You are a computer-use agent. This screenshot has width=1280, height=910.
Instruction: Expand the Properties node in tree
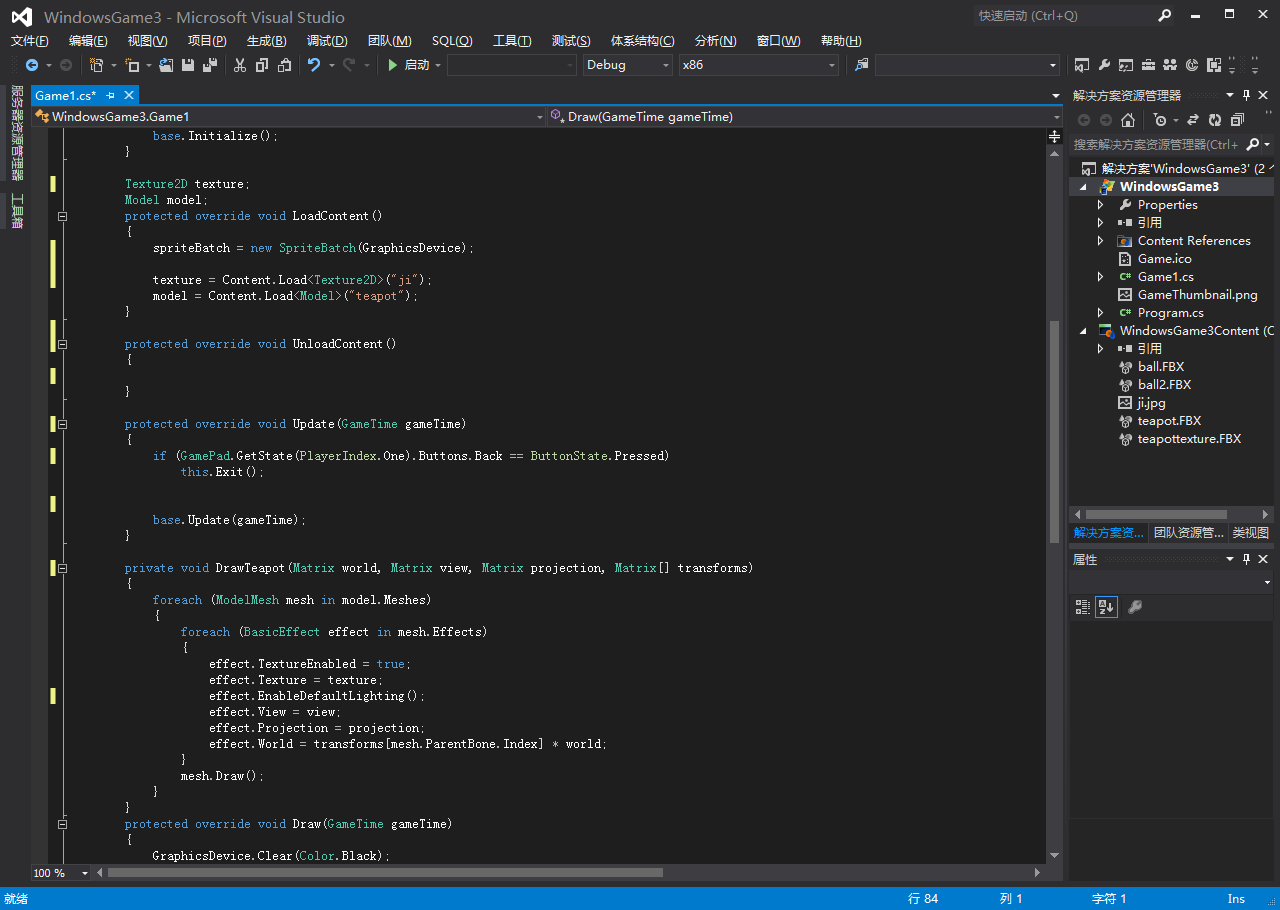1101,205
